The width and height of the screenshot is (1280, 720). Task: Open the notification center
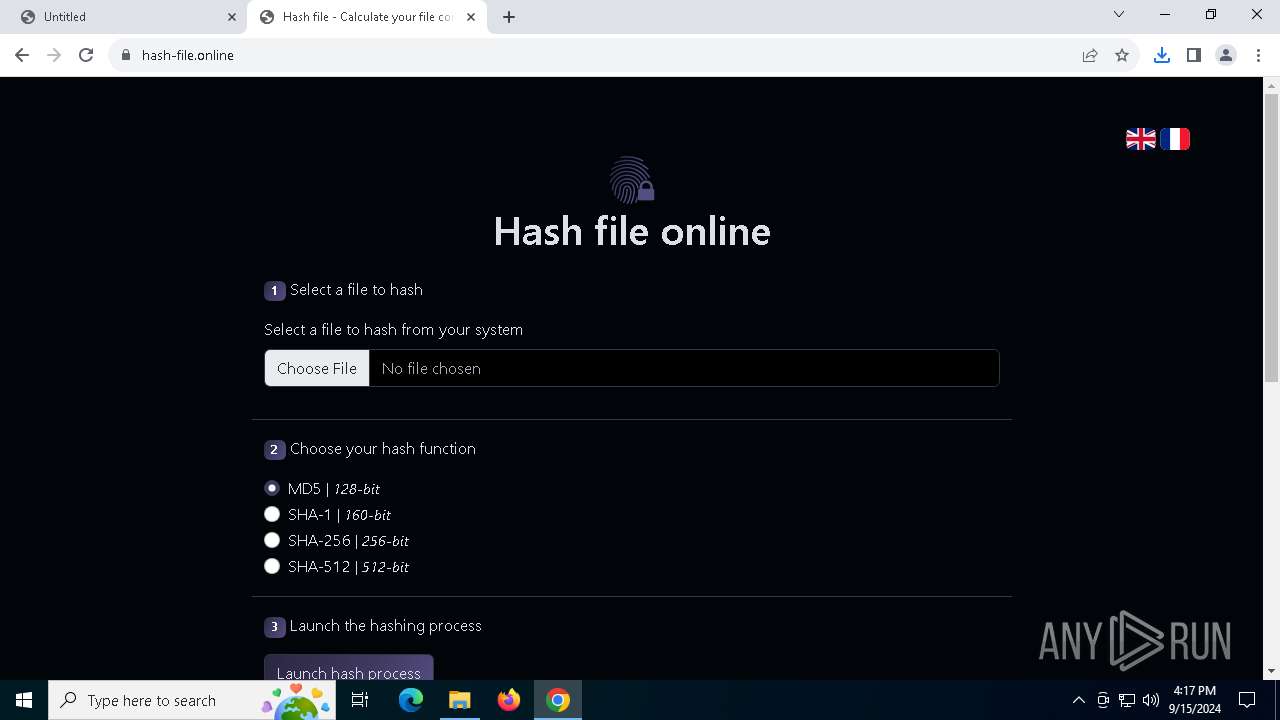click(x=1247, y=700)
